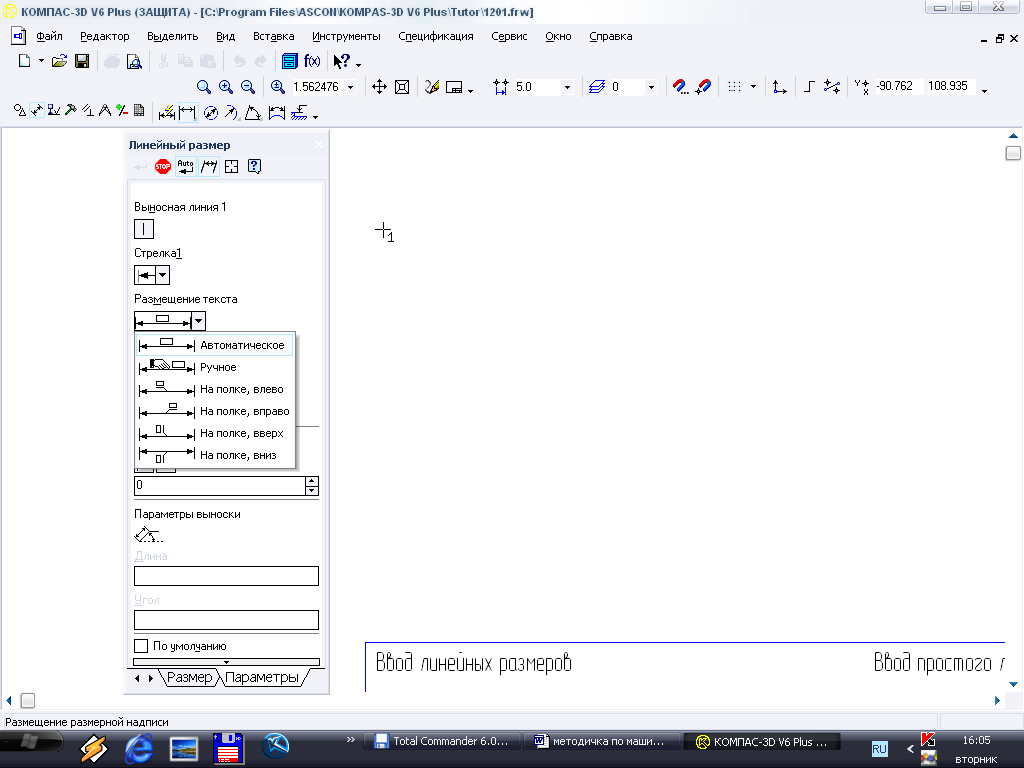Zoom out with the minus magnifier
Screen dimensions: 1024x768
tap(248, 87)
